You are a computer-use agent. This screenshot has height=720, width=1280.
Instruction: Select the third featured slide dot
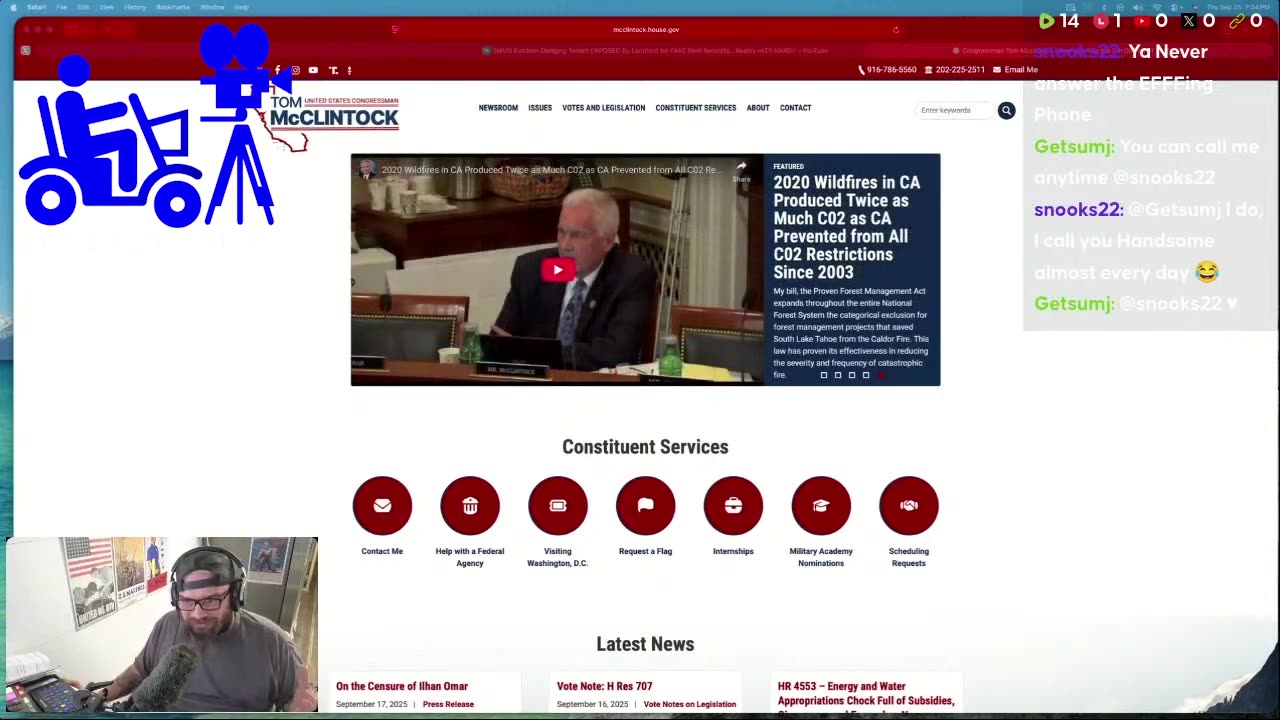point(852,375)
